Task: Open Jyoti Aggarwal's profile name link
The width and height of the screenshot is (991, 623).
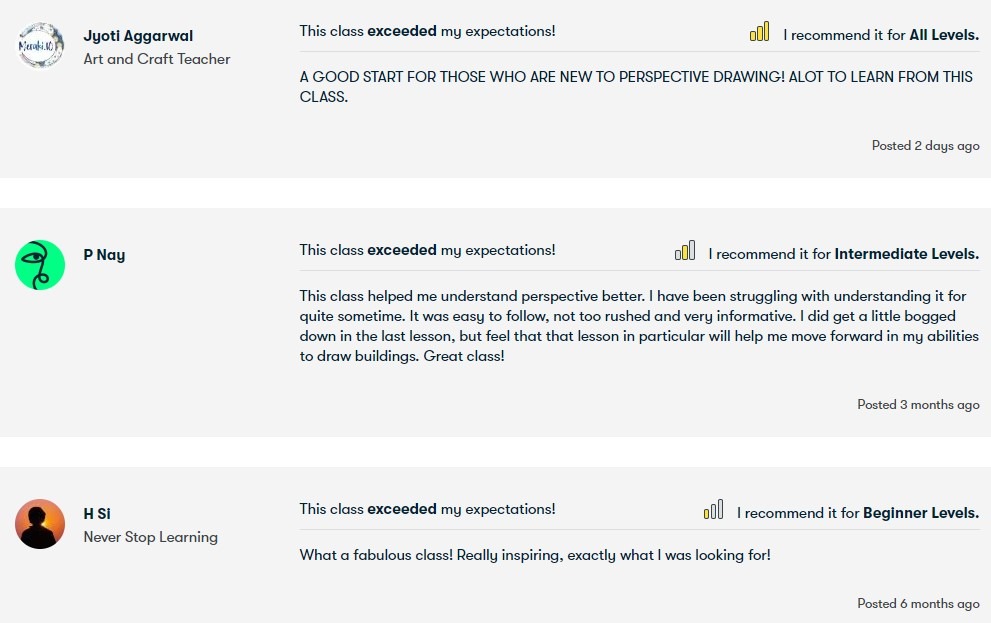Action: coord(138,36)
